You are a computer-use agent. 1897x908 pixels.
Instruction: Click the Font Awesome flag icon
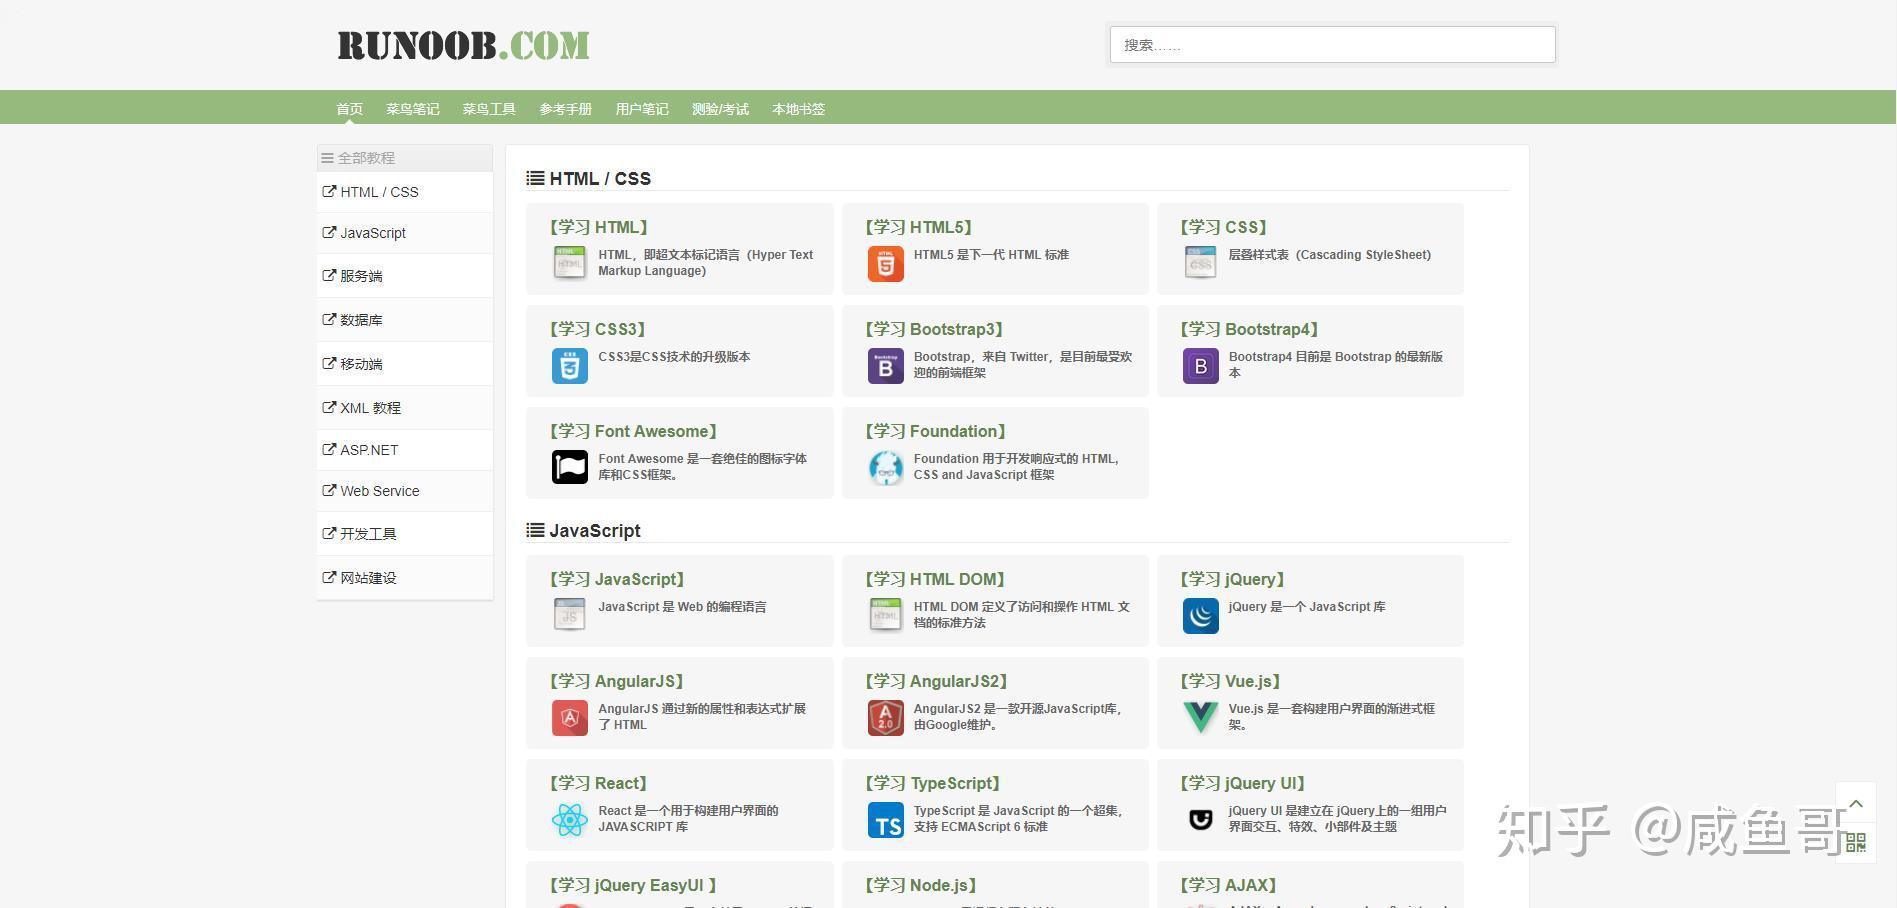tap(570, 467)
